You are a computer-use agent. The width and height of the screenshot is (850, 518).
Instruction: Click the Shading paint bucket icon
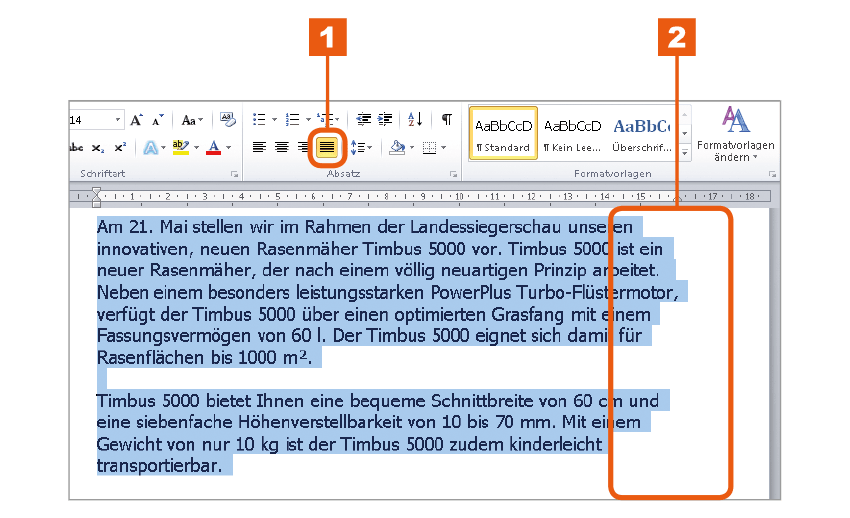click(397, 147)
